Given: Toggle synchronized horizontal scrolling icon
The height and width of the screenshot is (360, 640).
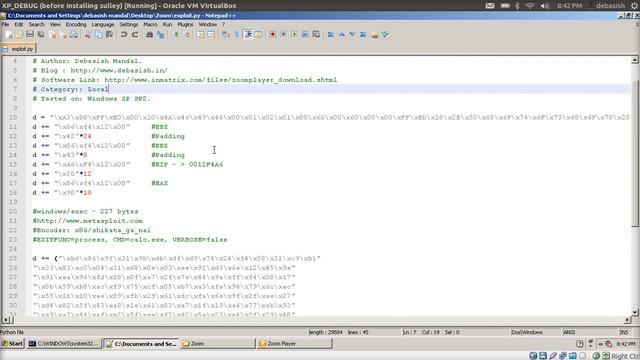Looking at the screenshot, I should (x=211, y=35).
